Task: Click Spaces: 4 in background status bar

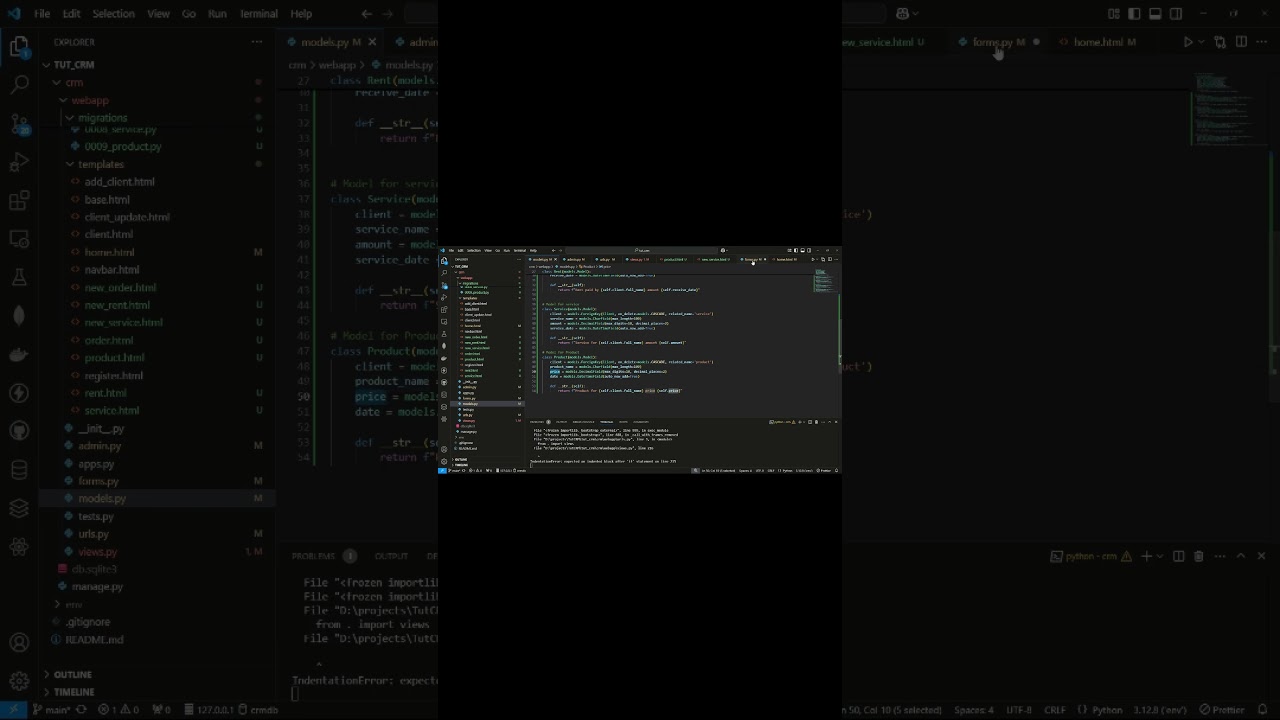Action: pos(973,710)
